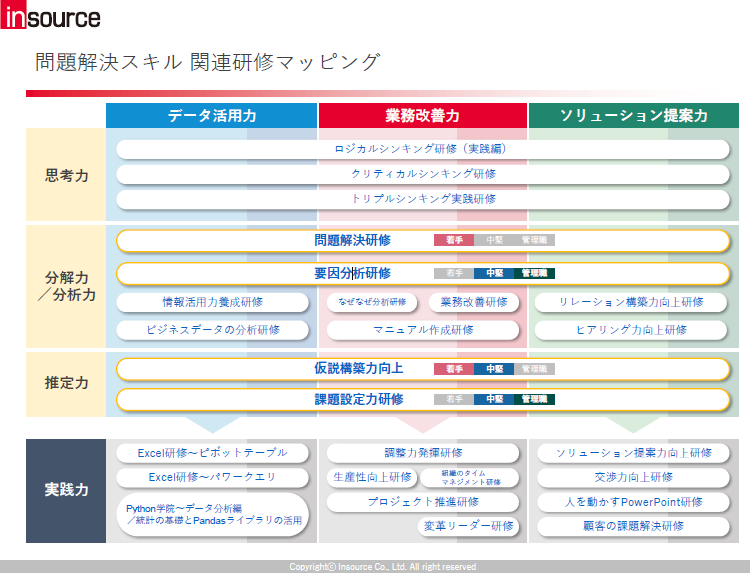Viewport: 750px width, 573px height.
Task: Click 中堅 tag next to 仮説構築力向上
Action: click(494, 369)
